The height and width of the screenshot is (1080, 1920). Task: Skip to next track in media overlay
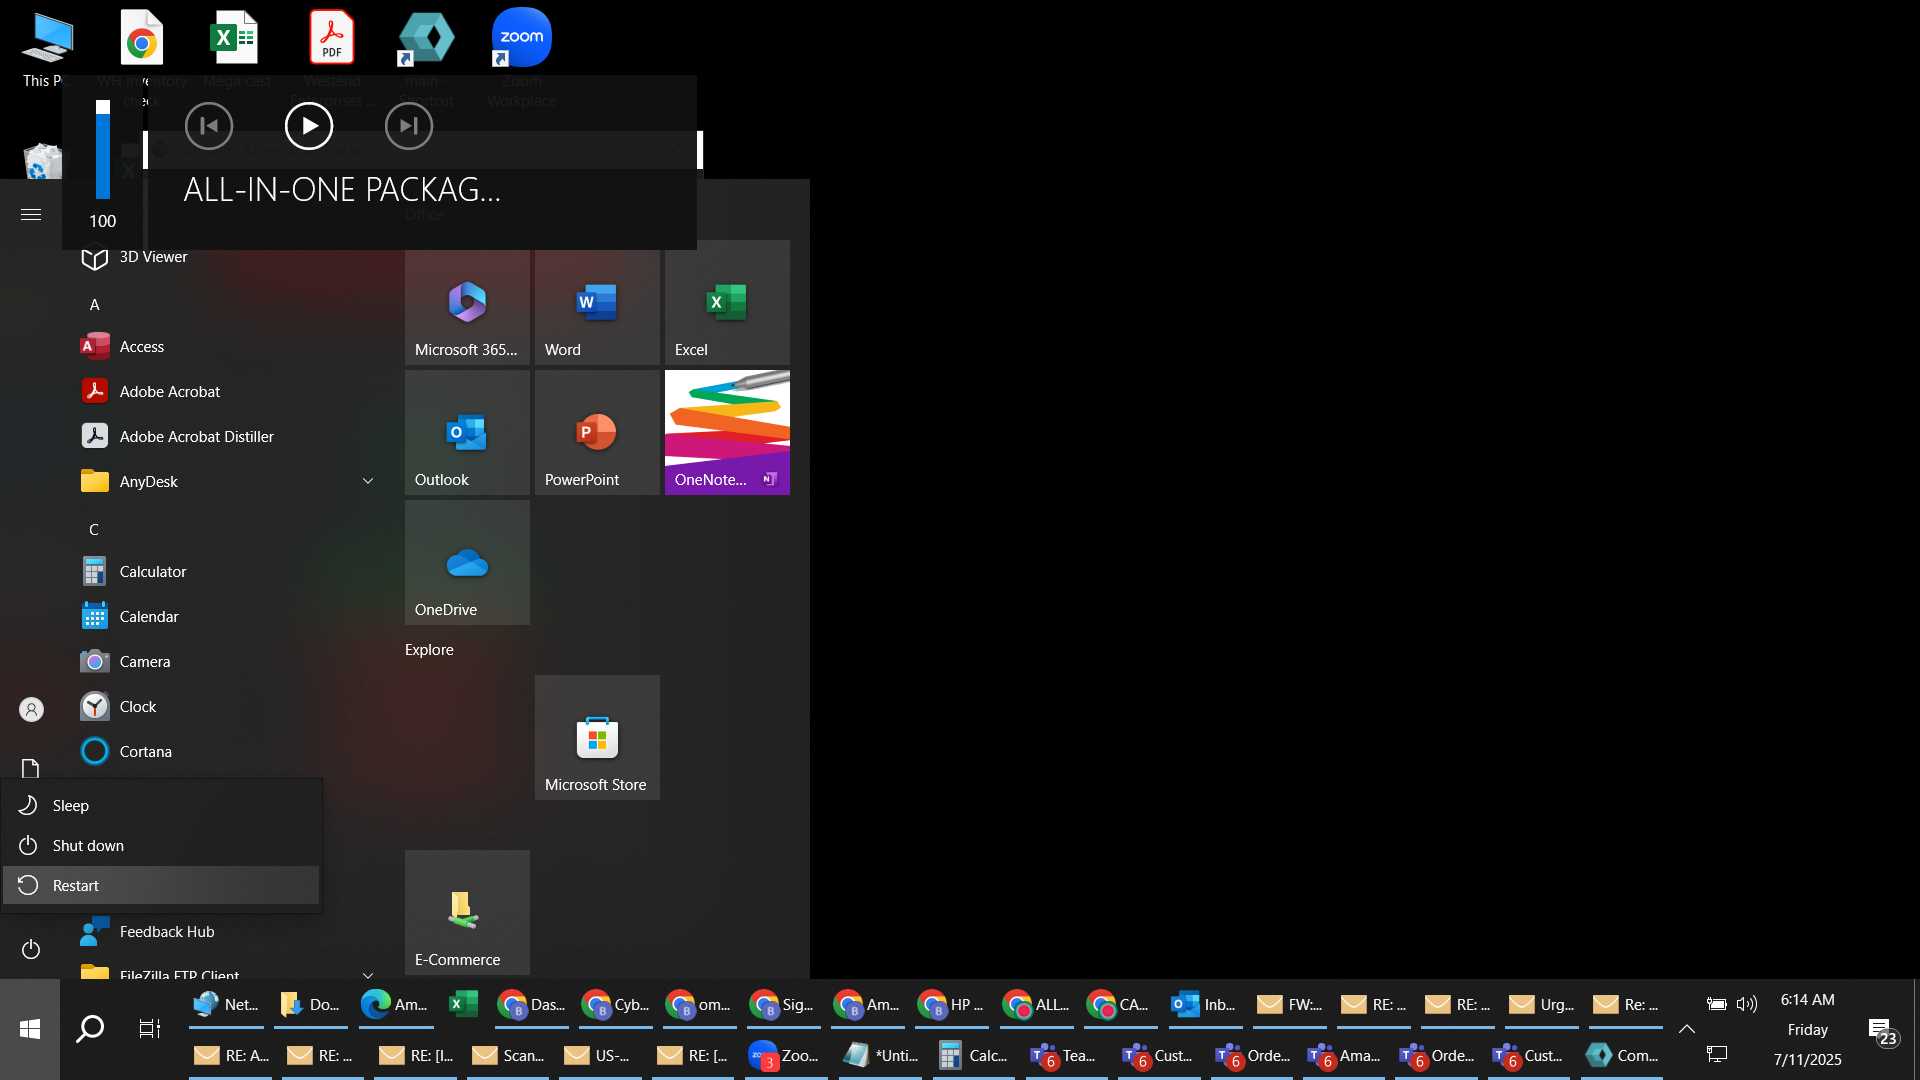409,126
